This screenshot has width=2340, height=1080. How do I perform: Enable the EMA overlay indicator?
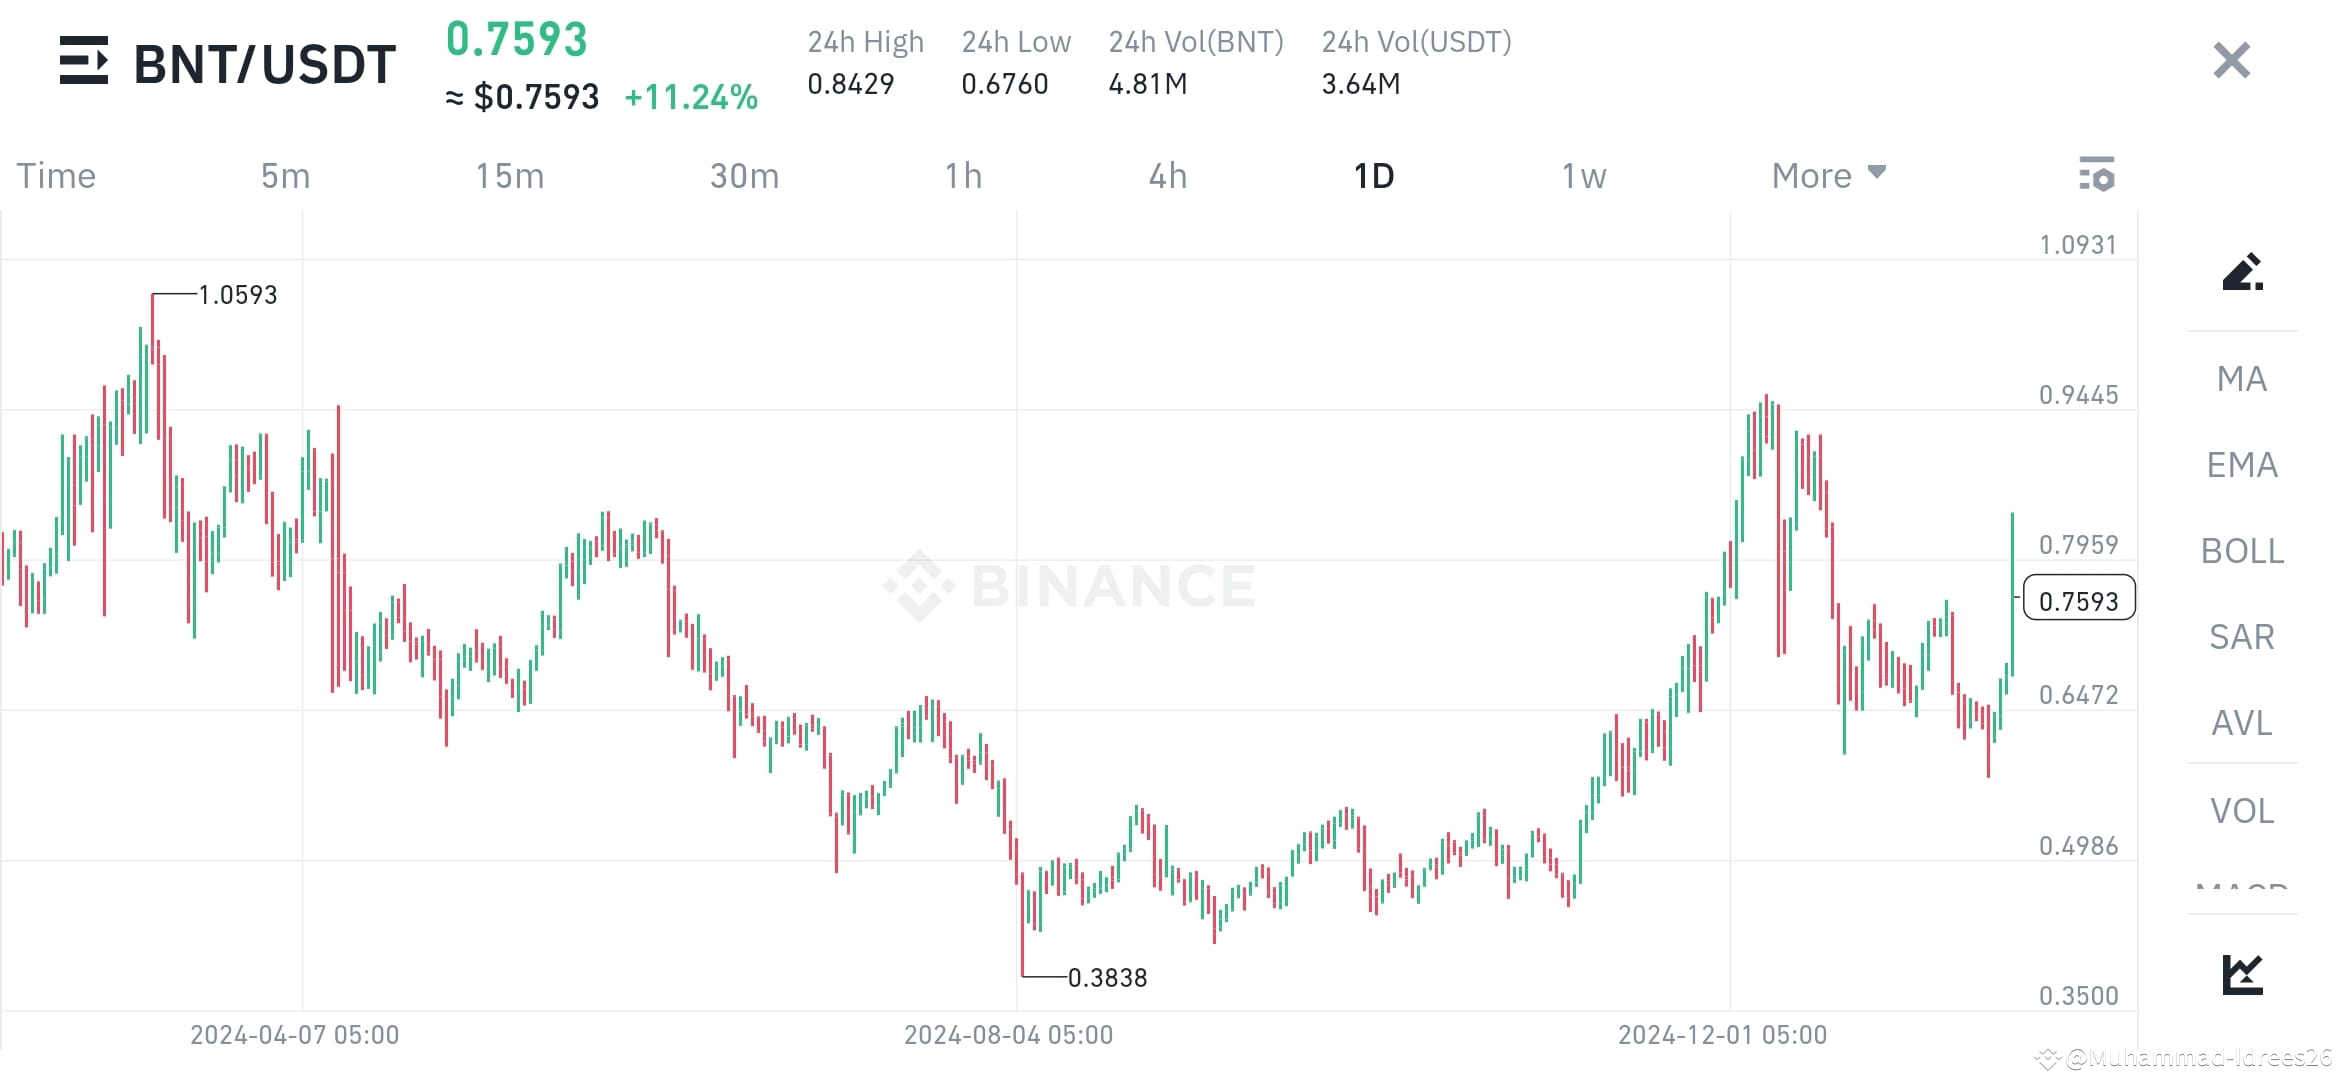pos(2242,465)
